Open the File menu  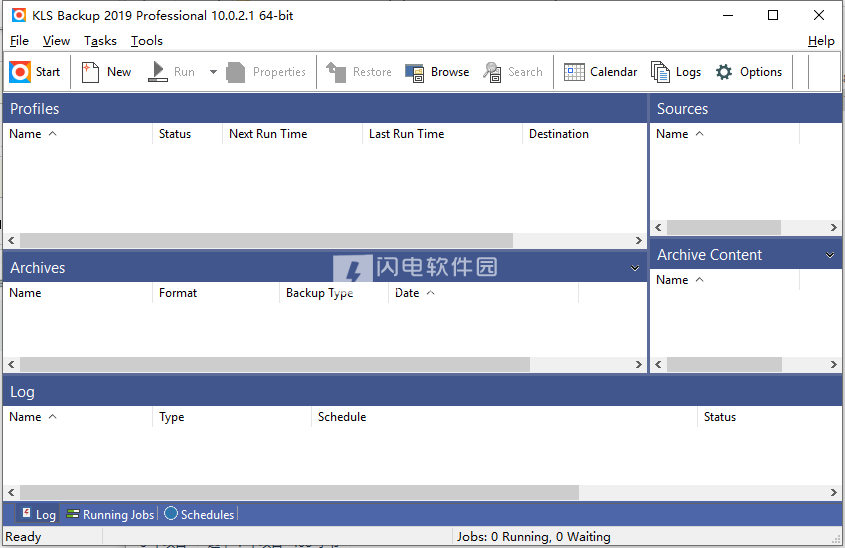pyautogui.click(x=19, y=41)
